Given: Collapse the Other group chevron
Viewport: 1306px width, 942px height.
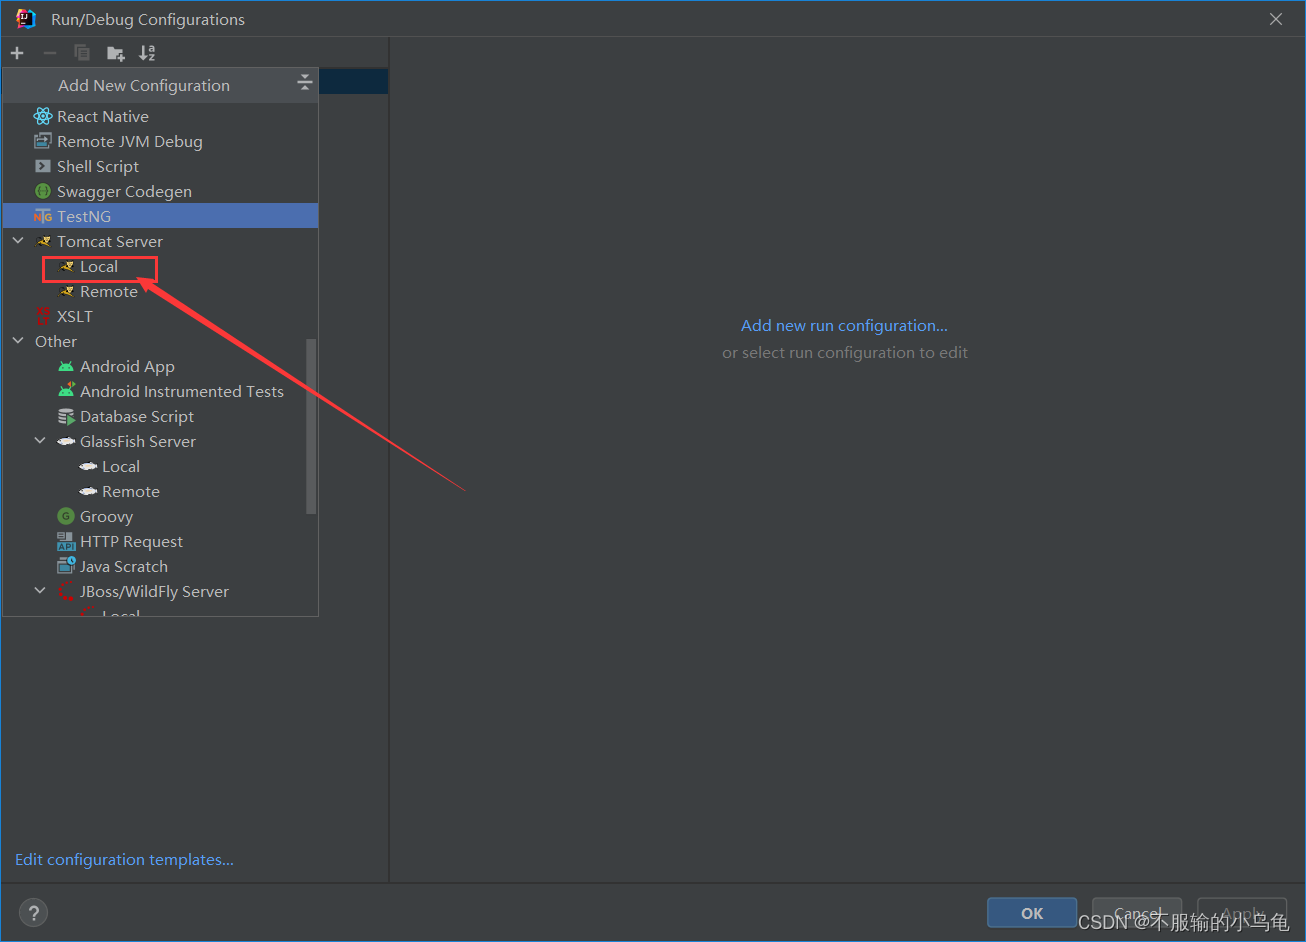Looking at the screenshot, I should pyautogui.click(x=18, y=341).
